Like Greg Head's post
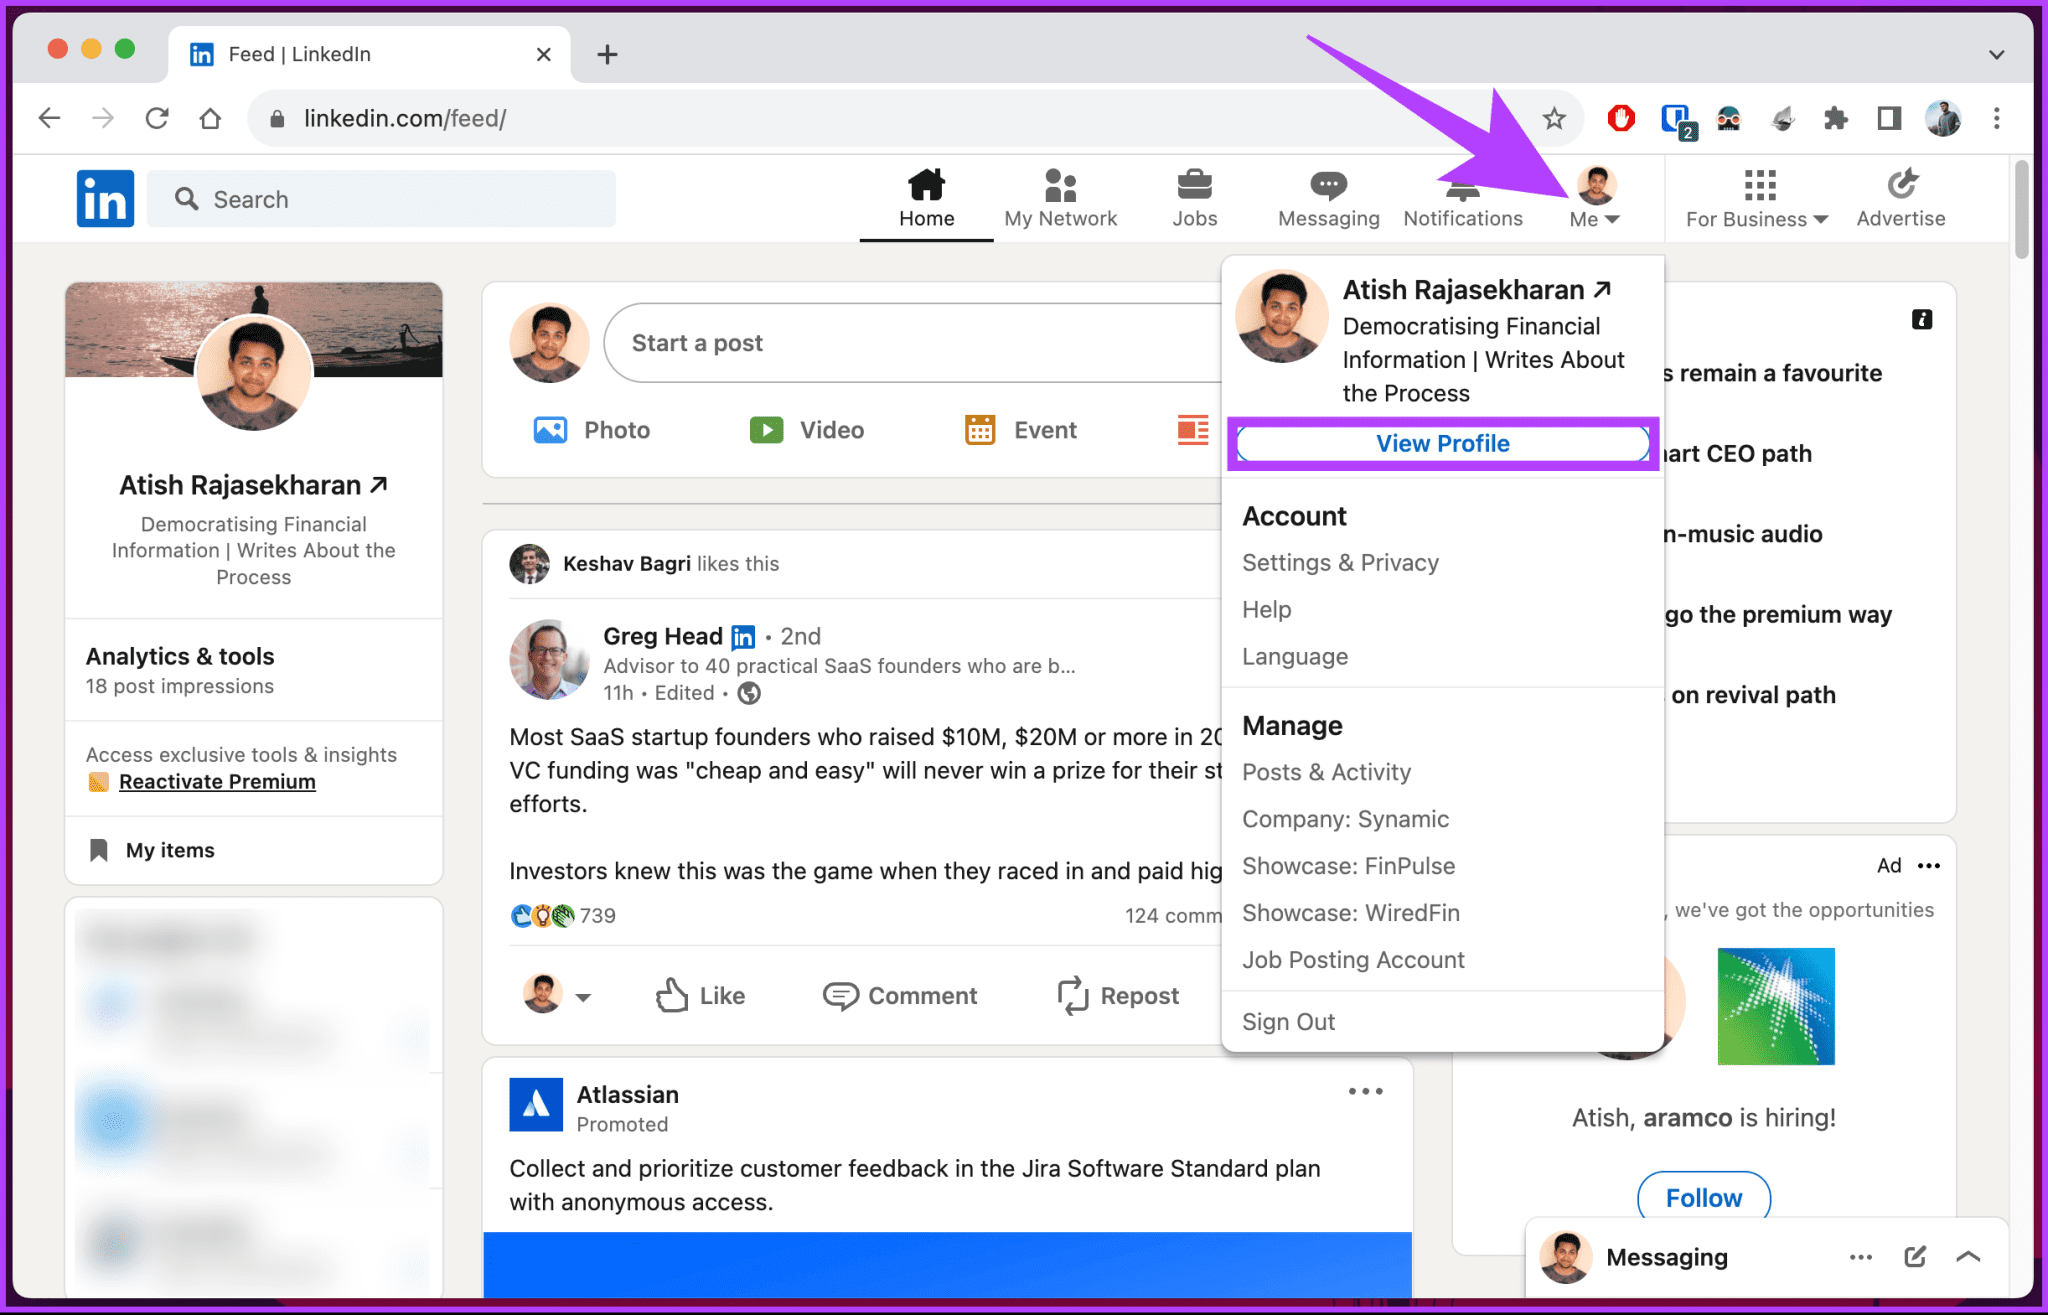2048x1315 pixels. point(700,995)
